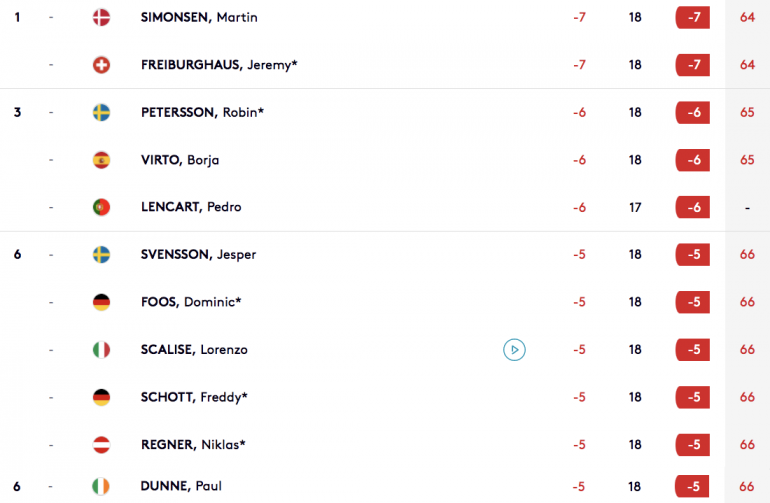Click the Austria flag next to Regner
This screenshot has width=770, height=503.
click(102, 445)
